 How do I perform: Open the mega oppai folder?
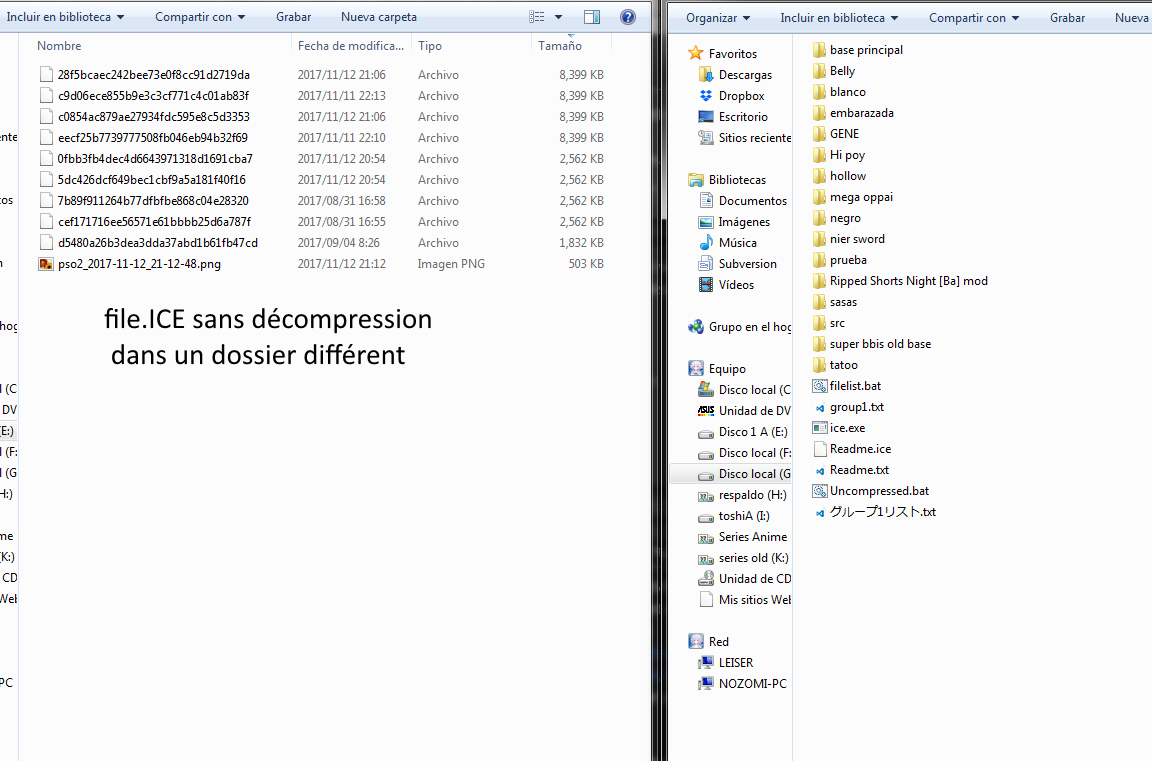tap(860, 197)
